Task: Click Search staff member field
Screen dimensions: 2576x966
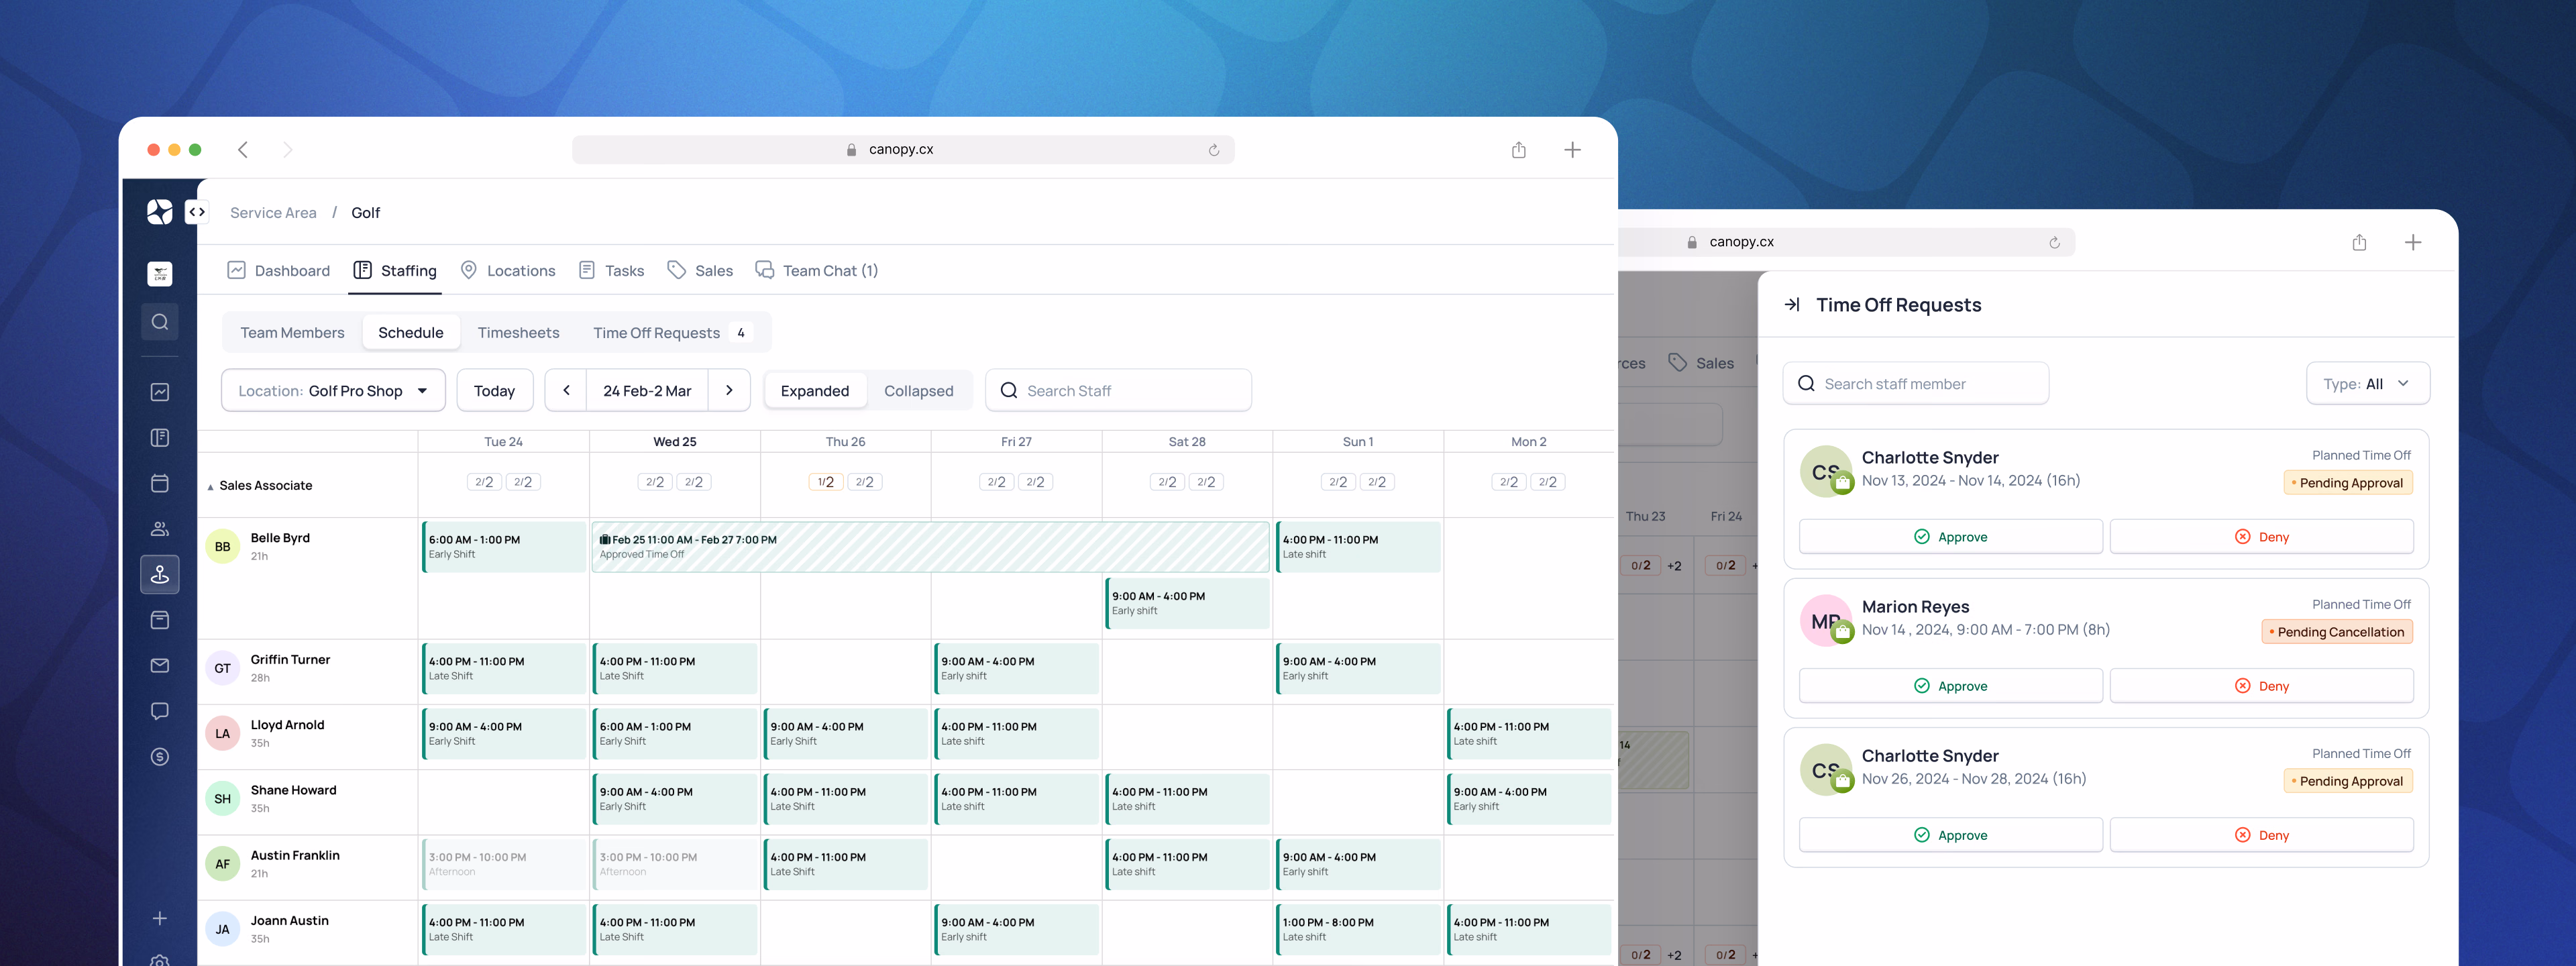Action: [1915, 384]
